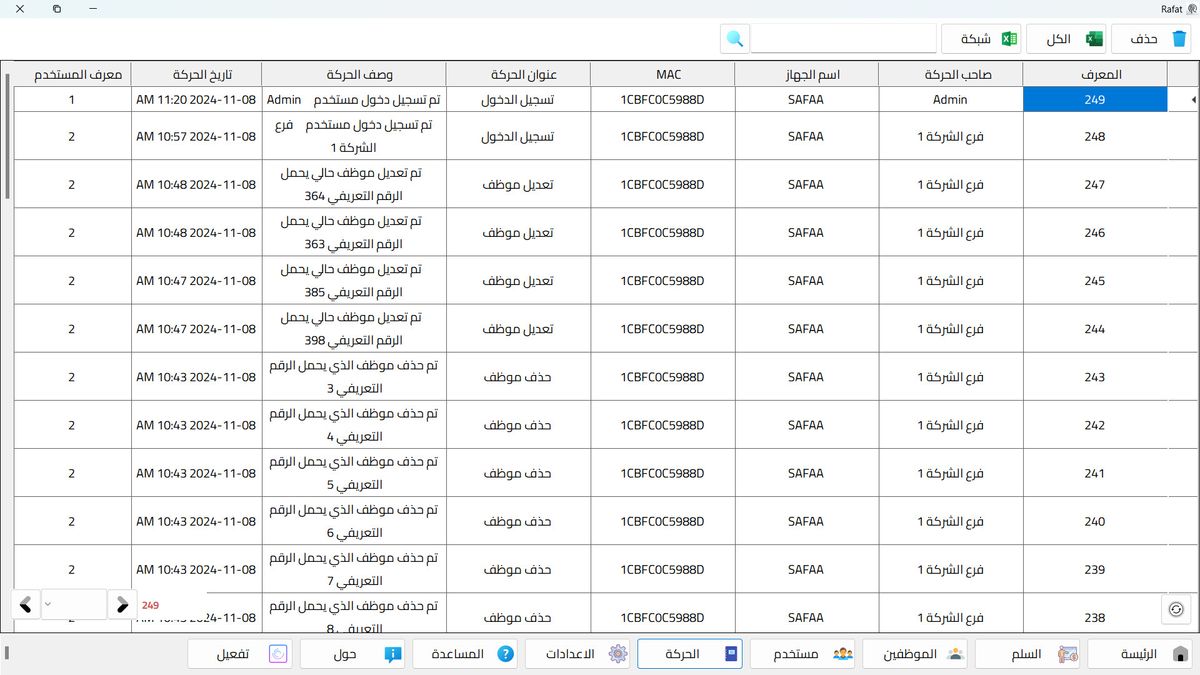
Task: Go to previous page with left arrow
Action: point(26,604)
